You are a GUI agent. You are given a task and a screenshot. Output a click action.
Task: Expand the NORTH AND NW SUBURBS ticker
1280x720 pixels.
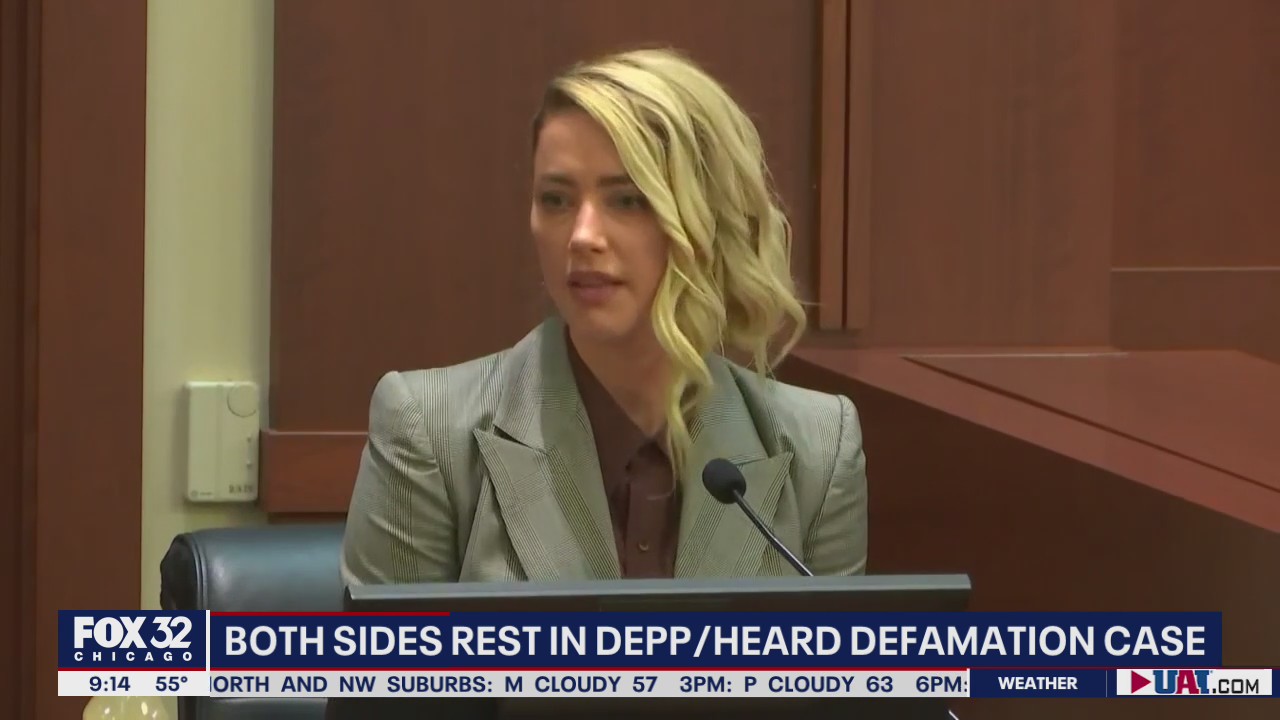tap(350, 685)
